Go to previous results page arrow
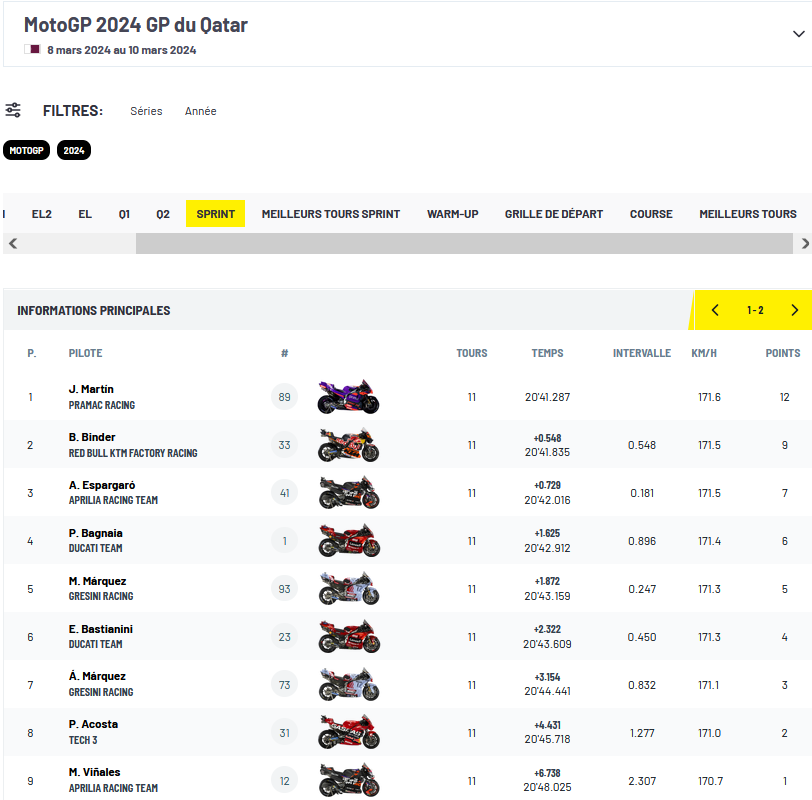 pyautogui.click(x=716, y=310)
